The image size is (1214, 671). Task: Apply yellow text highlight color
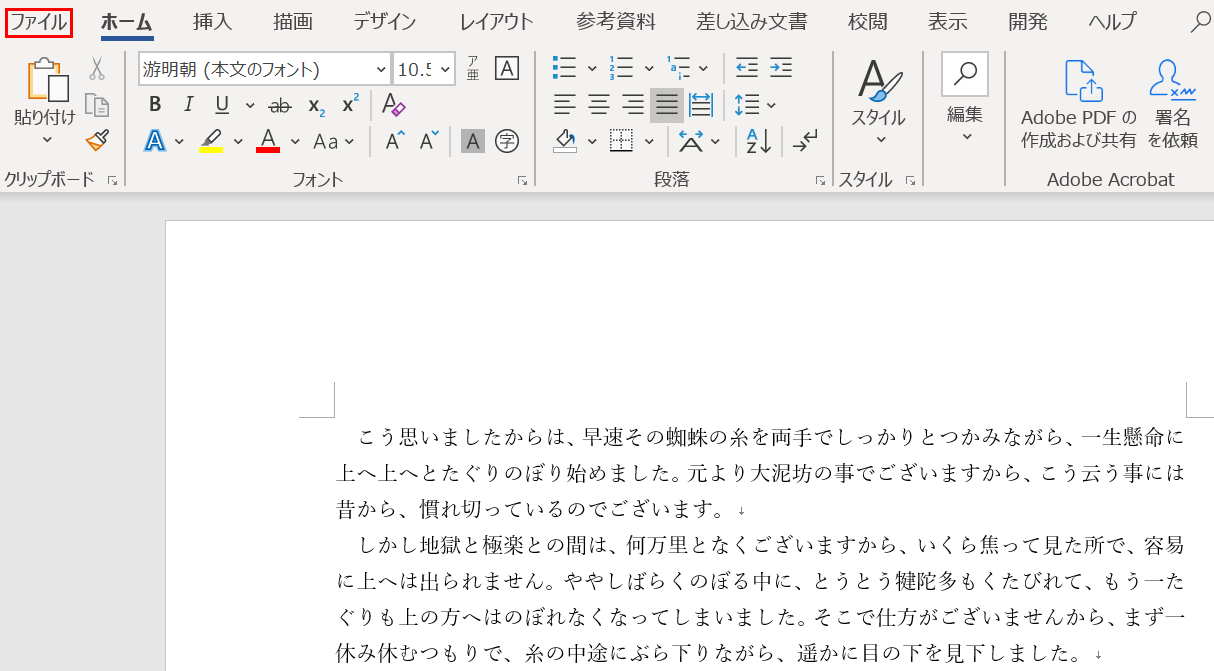[211, 141]
